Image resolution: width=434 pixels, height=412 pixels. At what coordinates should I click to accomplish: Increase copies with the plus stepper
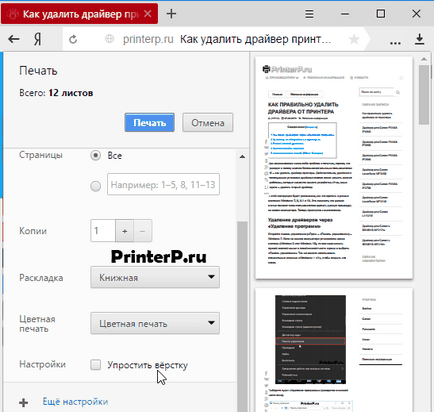(x=125, y=231)
